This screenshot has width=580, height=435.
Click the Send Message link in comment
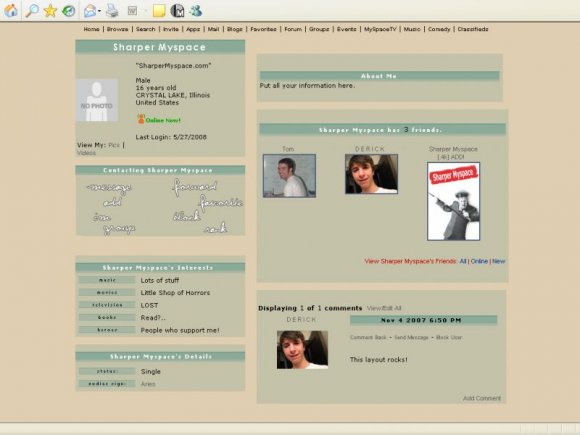point(411,337)
